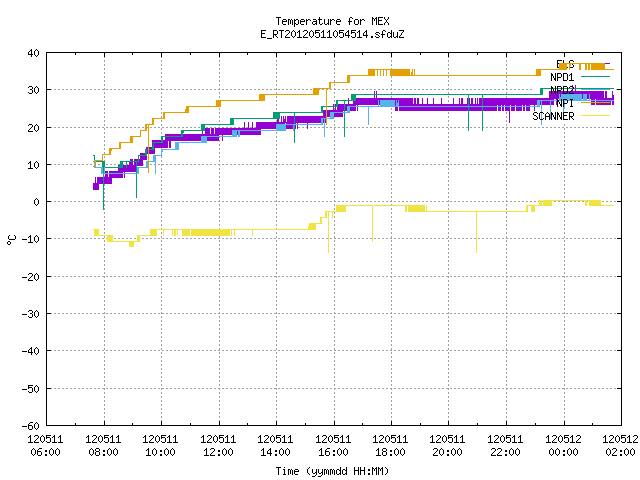
Task: Click the x-axis tick label 120511 20:00
Action: pyautogui.click(x=448, y=446)
